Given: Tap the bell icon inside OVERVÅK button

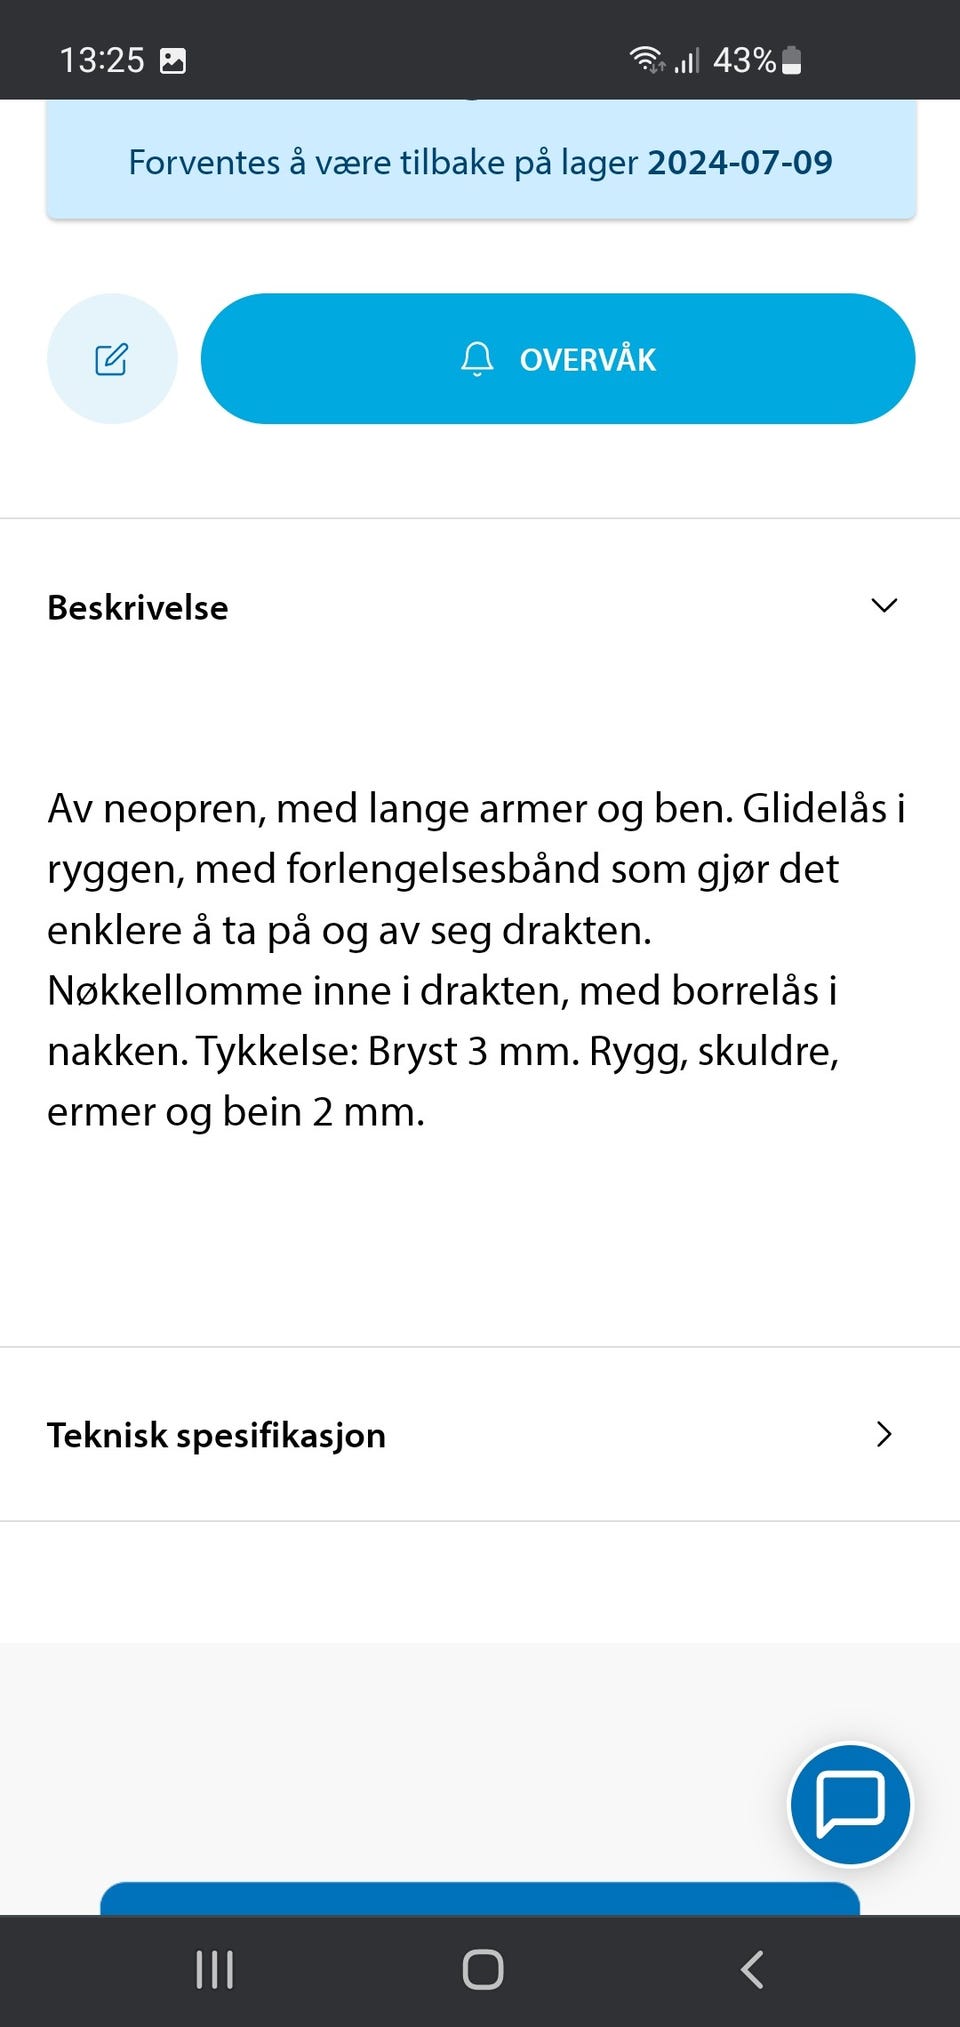Looking at the screenshot, I should [477, 359].
